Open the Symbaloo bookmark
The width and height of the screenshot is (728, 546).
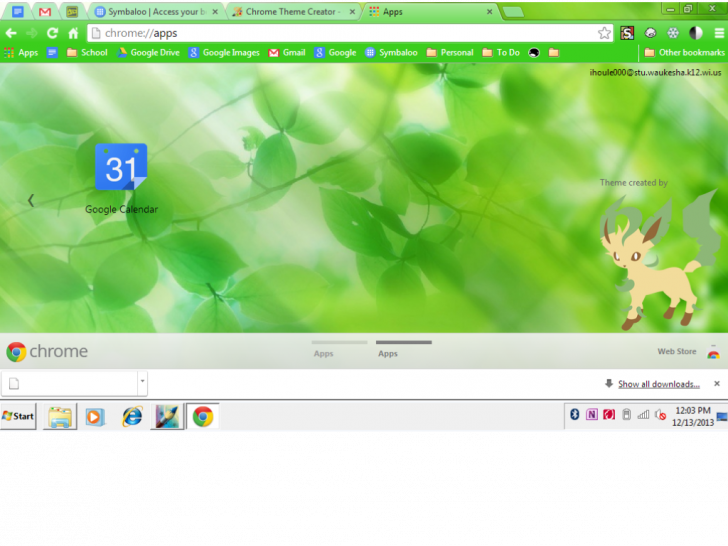[391, 52]
